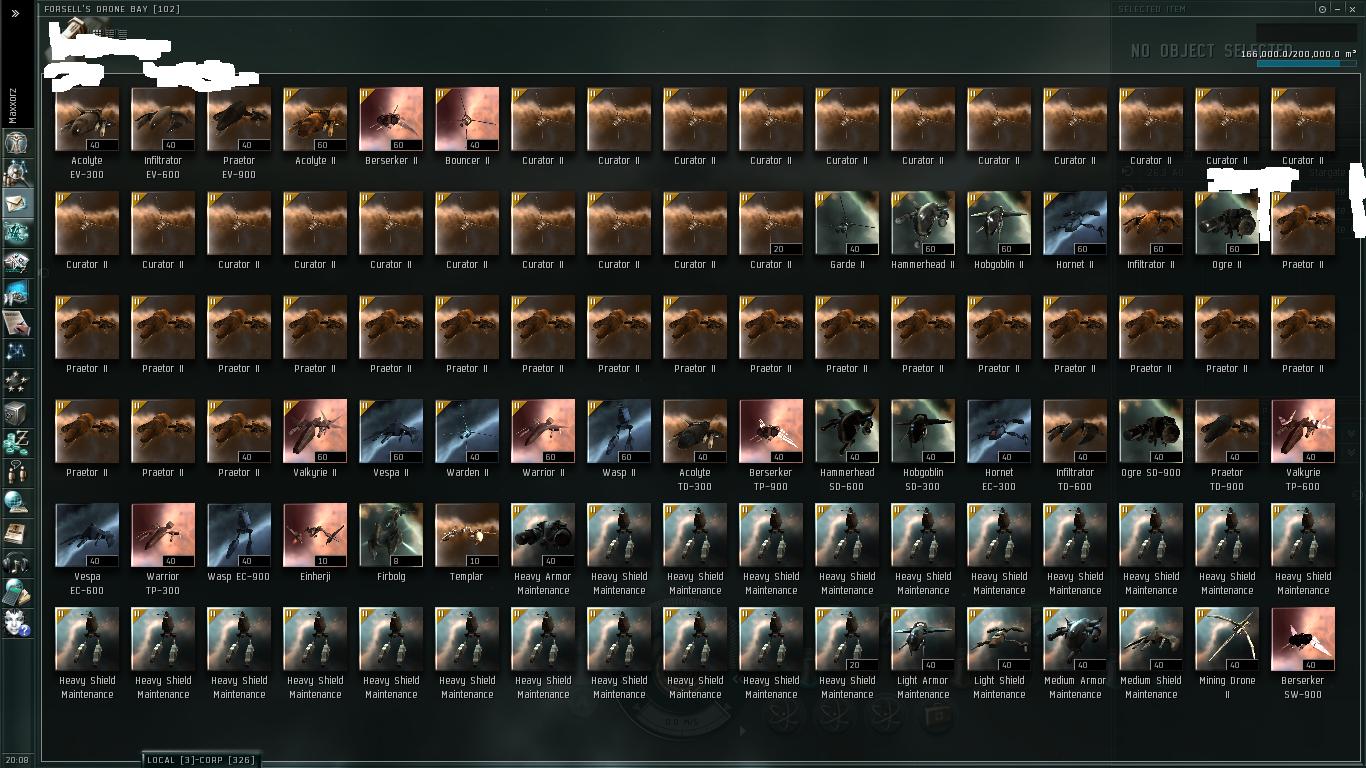Screen dimensions: 1366x768
Task: Expand the sidebar with the double-chevron
Action: [15, 13]
